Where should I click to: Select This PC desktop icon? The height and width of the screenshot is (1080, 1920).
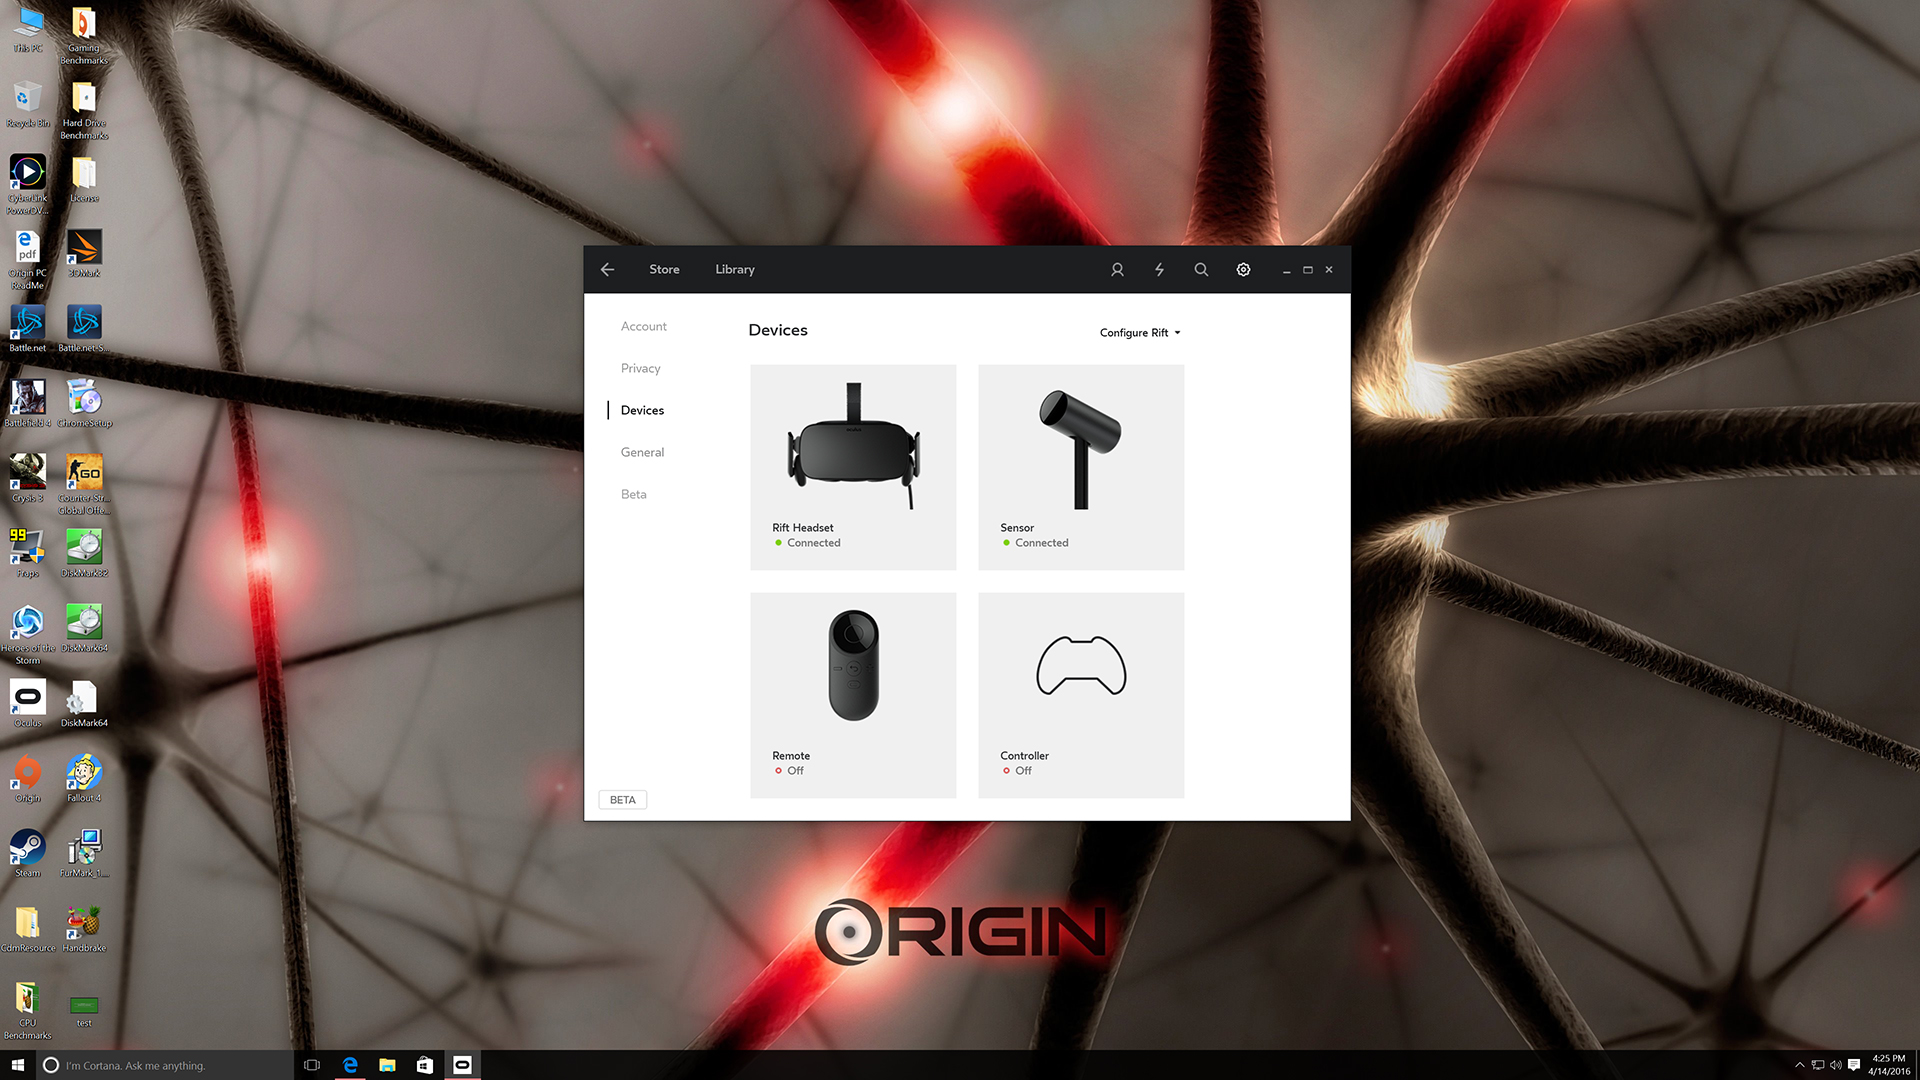28,30
